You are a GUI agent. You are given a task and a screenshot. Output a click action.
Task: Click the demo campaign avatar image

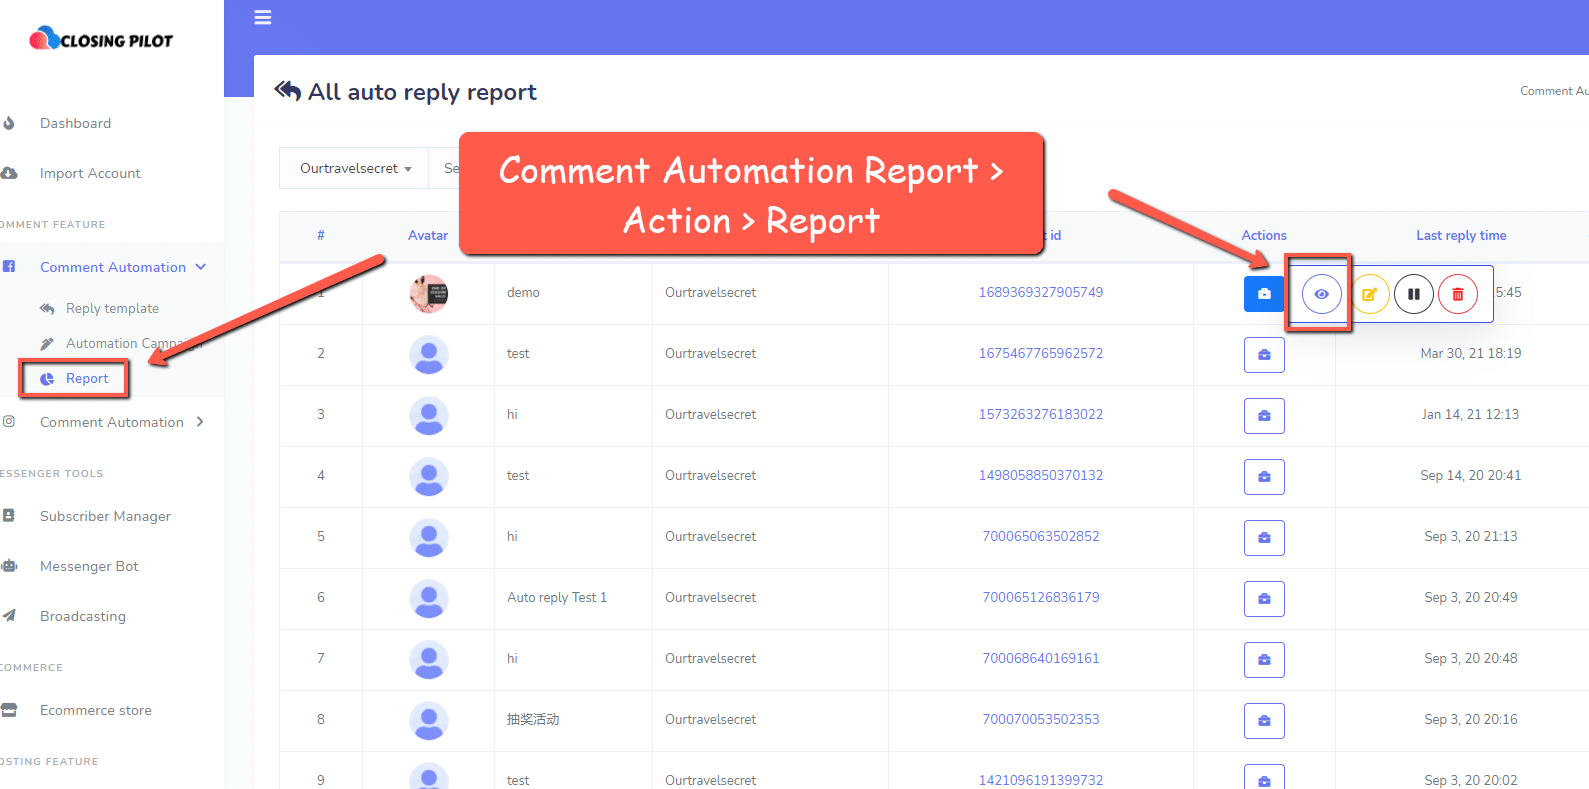click(429, 294)
